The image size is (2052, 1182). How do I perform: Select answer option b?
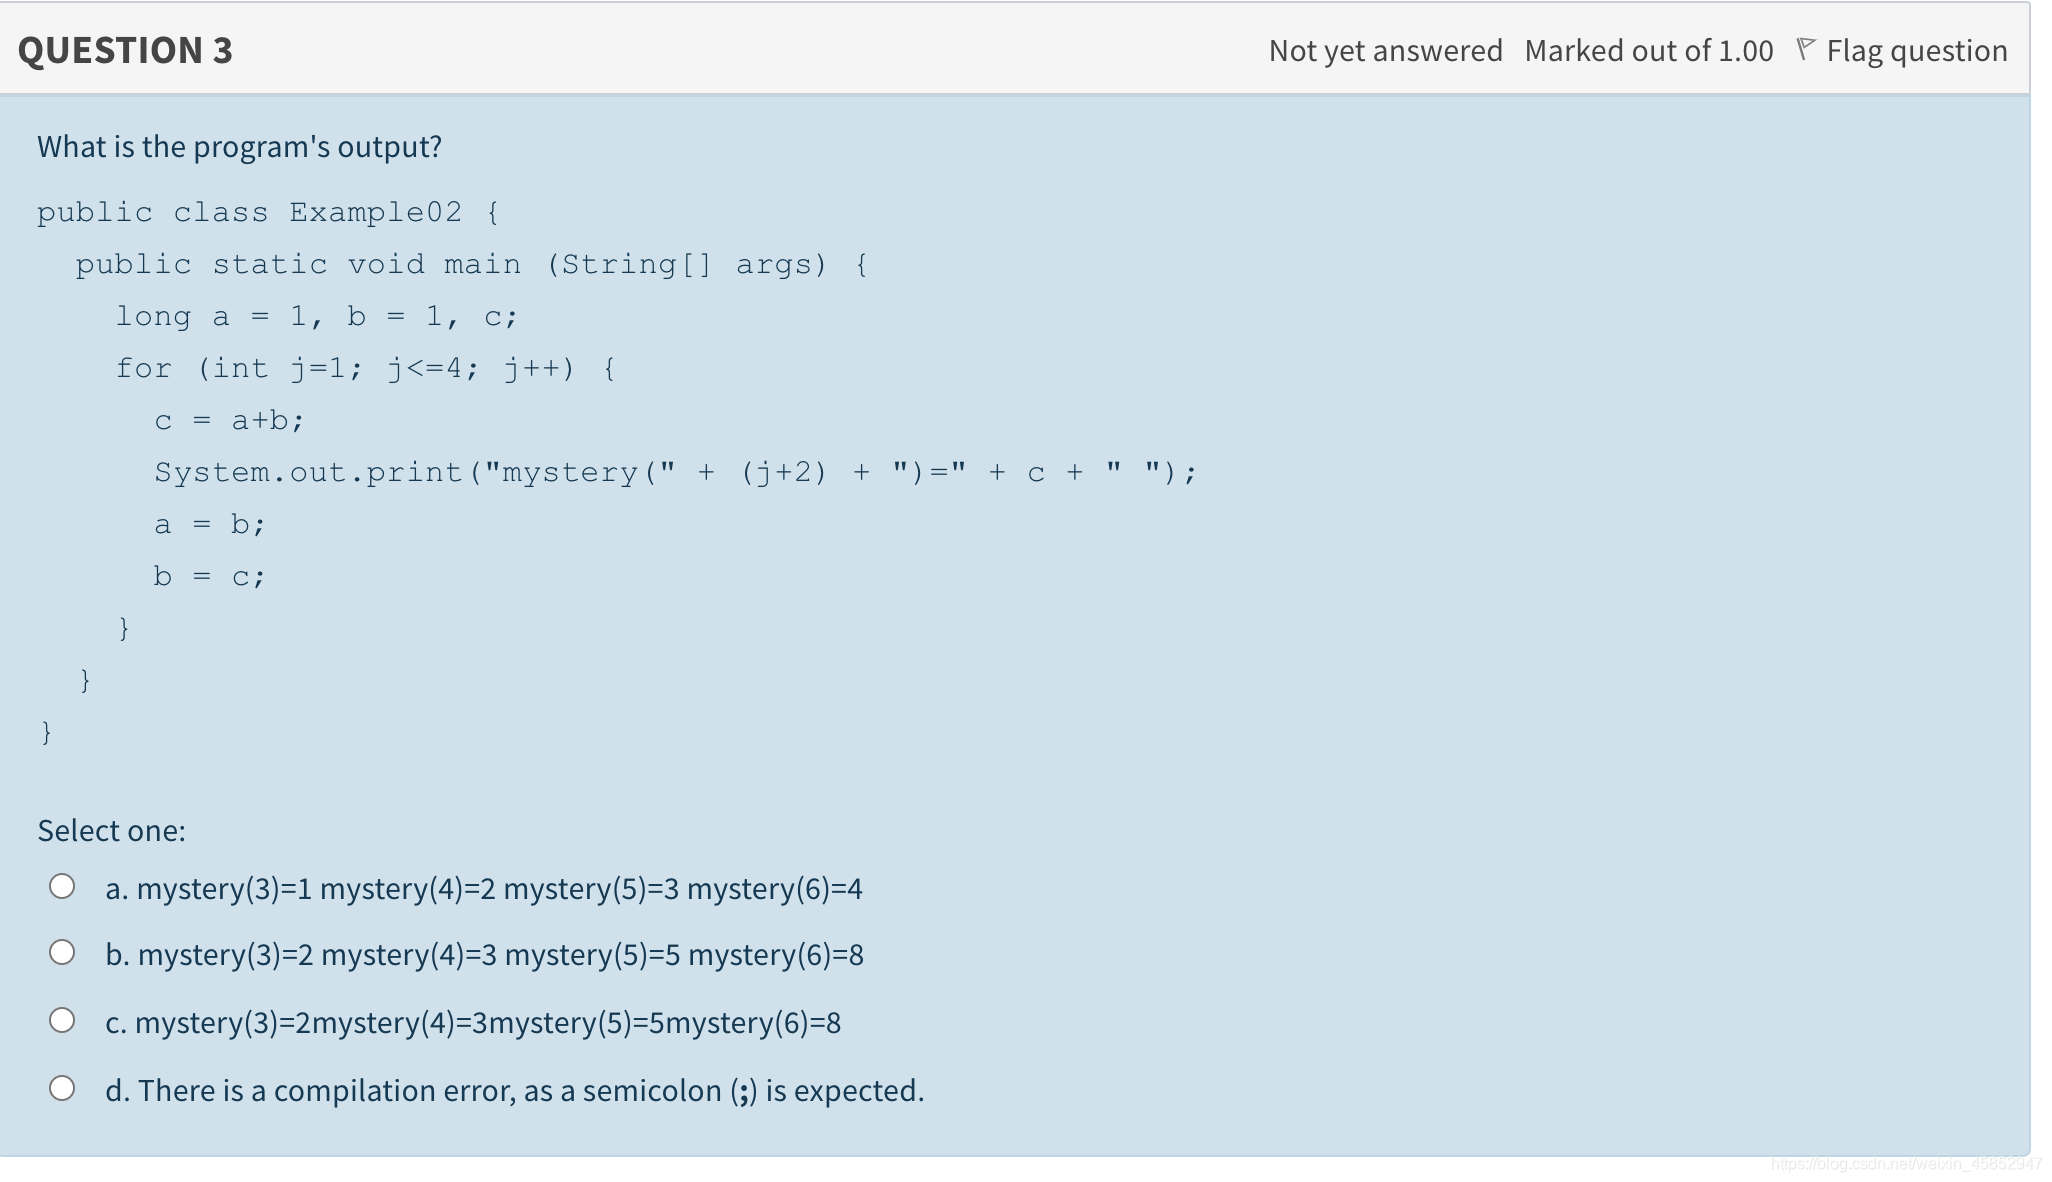point(63,951)
